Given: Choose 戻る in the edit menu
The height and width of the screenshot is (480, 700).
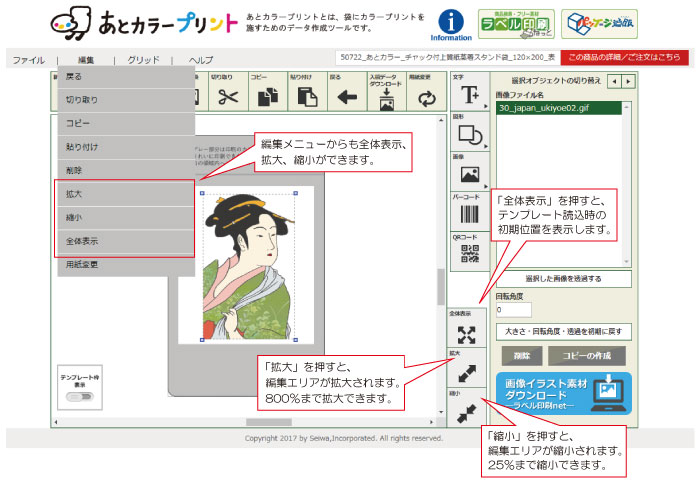Looking at the screenshot, I should (x=126, y=77).
